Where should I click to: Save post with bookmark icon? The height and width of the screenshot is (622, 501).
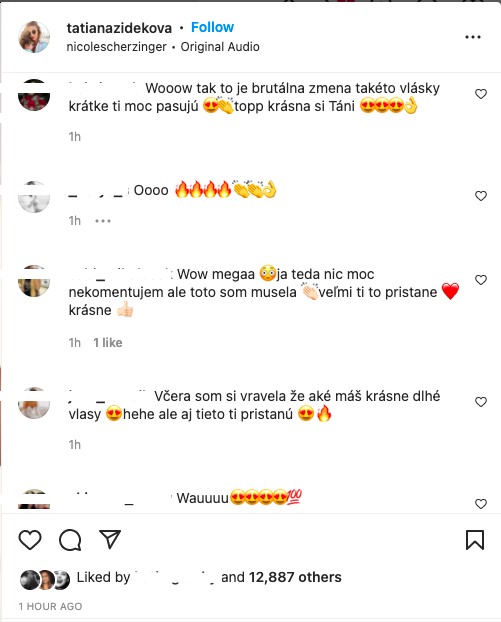coord(475,540)
